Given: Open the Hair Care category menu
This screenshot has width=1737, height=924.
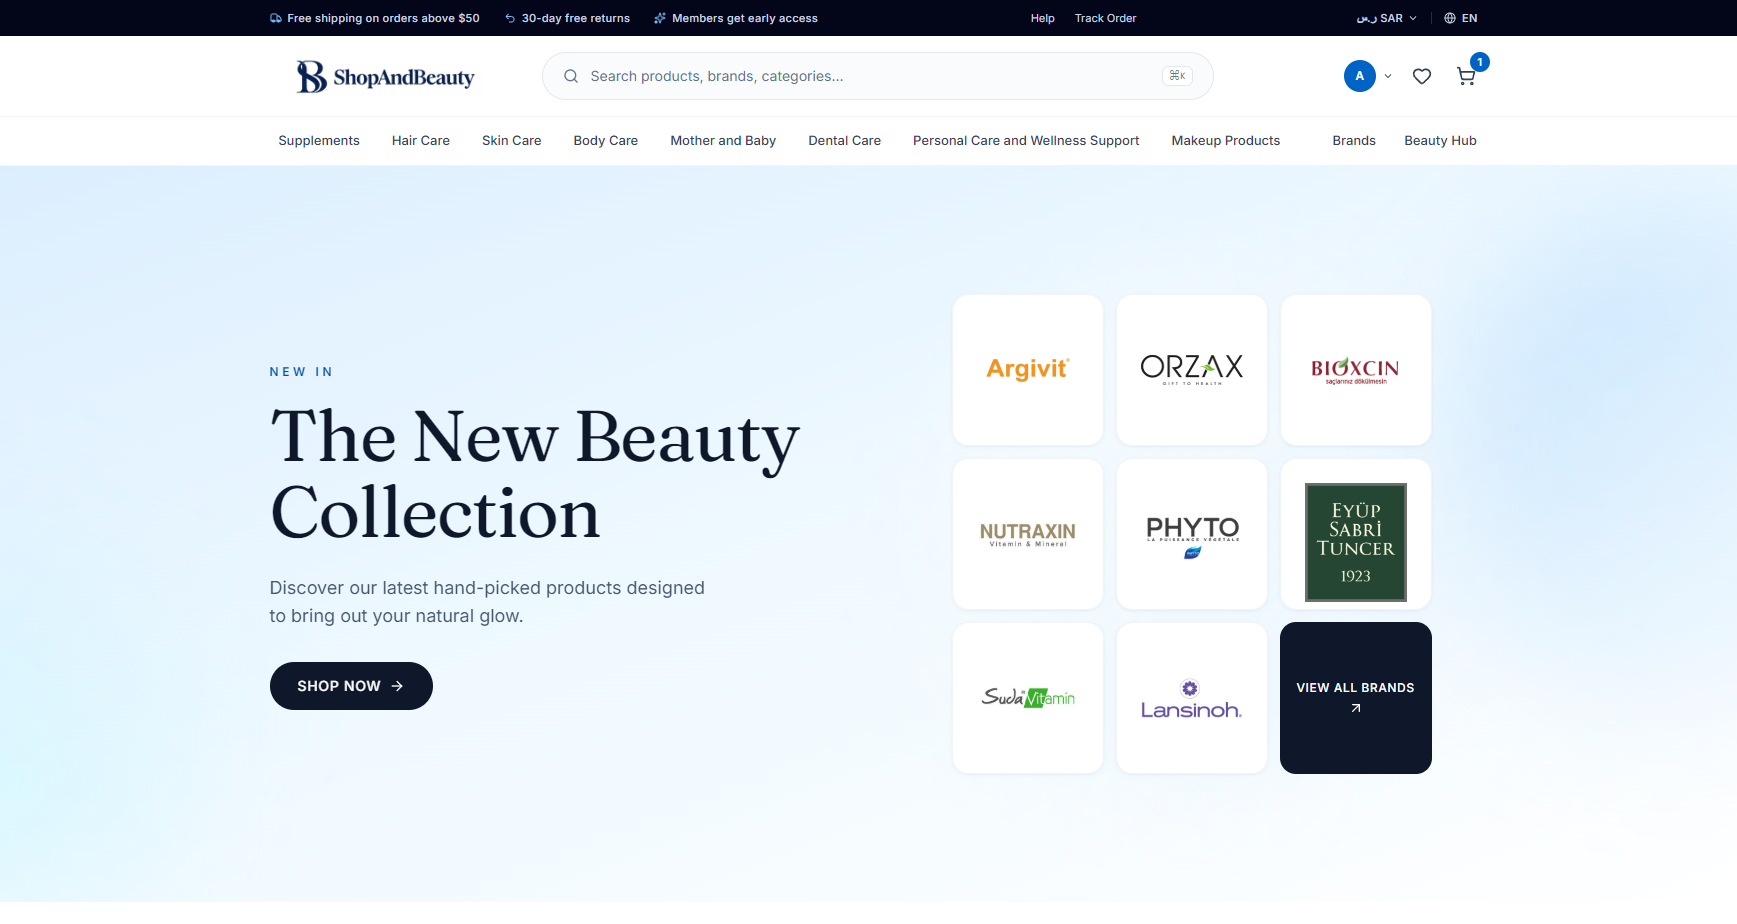Looking at the screenshot, I should 421,141.
